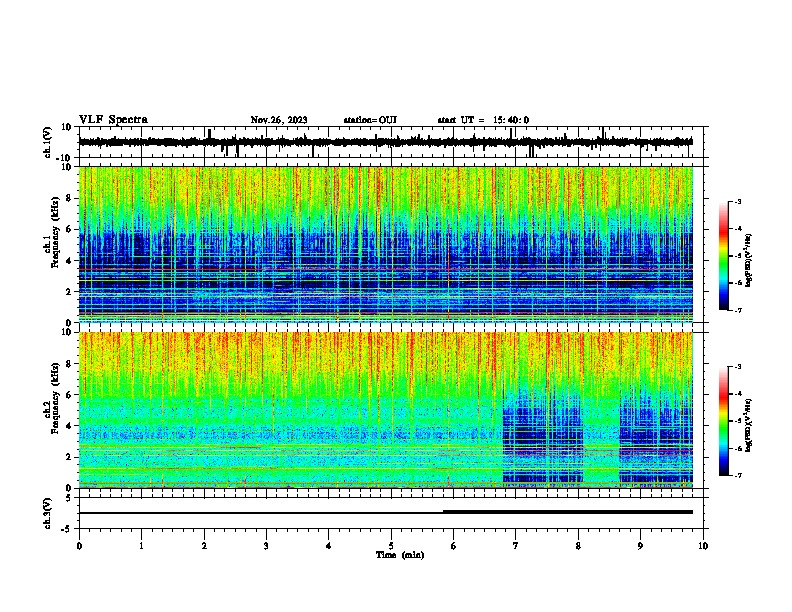Screen dimensions: 792x612
Task: Click the time axis tick '10'
Action: point(703,546)
